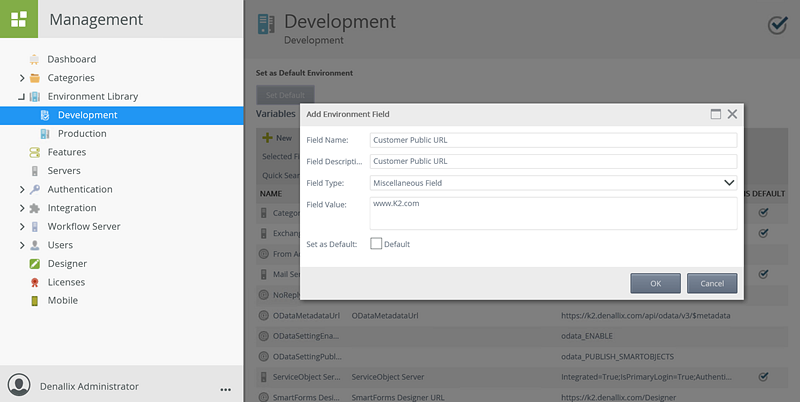Click the Features icon in sidebar
The image size is (800, 402).
[x=35, y=152]
